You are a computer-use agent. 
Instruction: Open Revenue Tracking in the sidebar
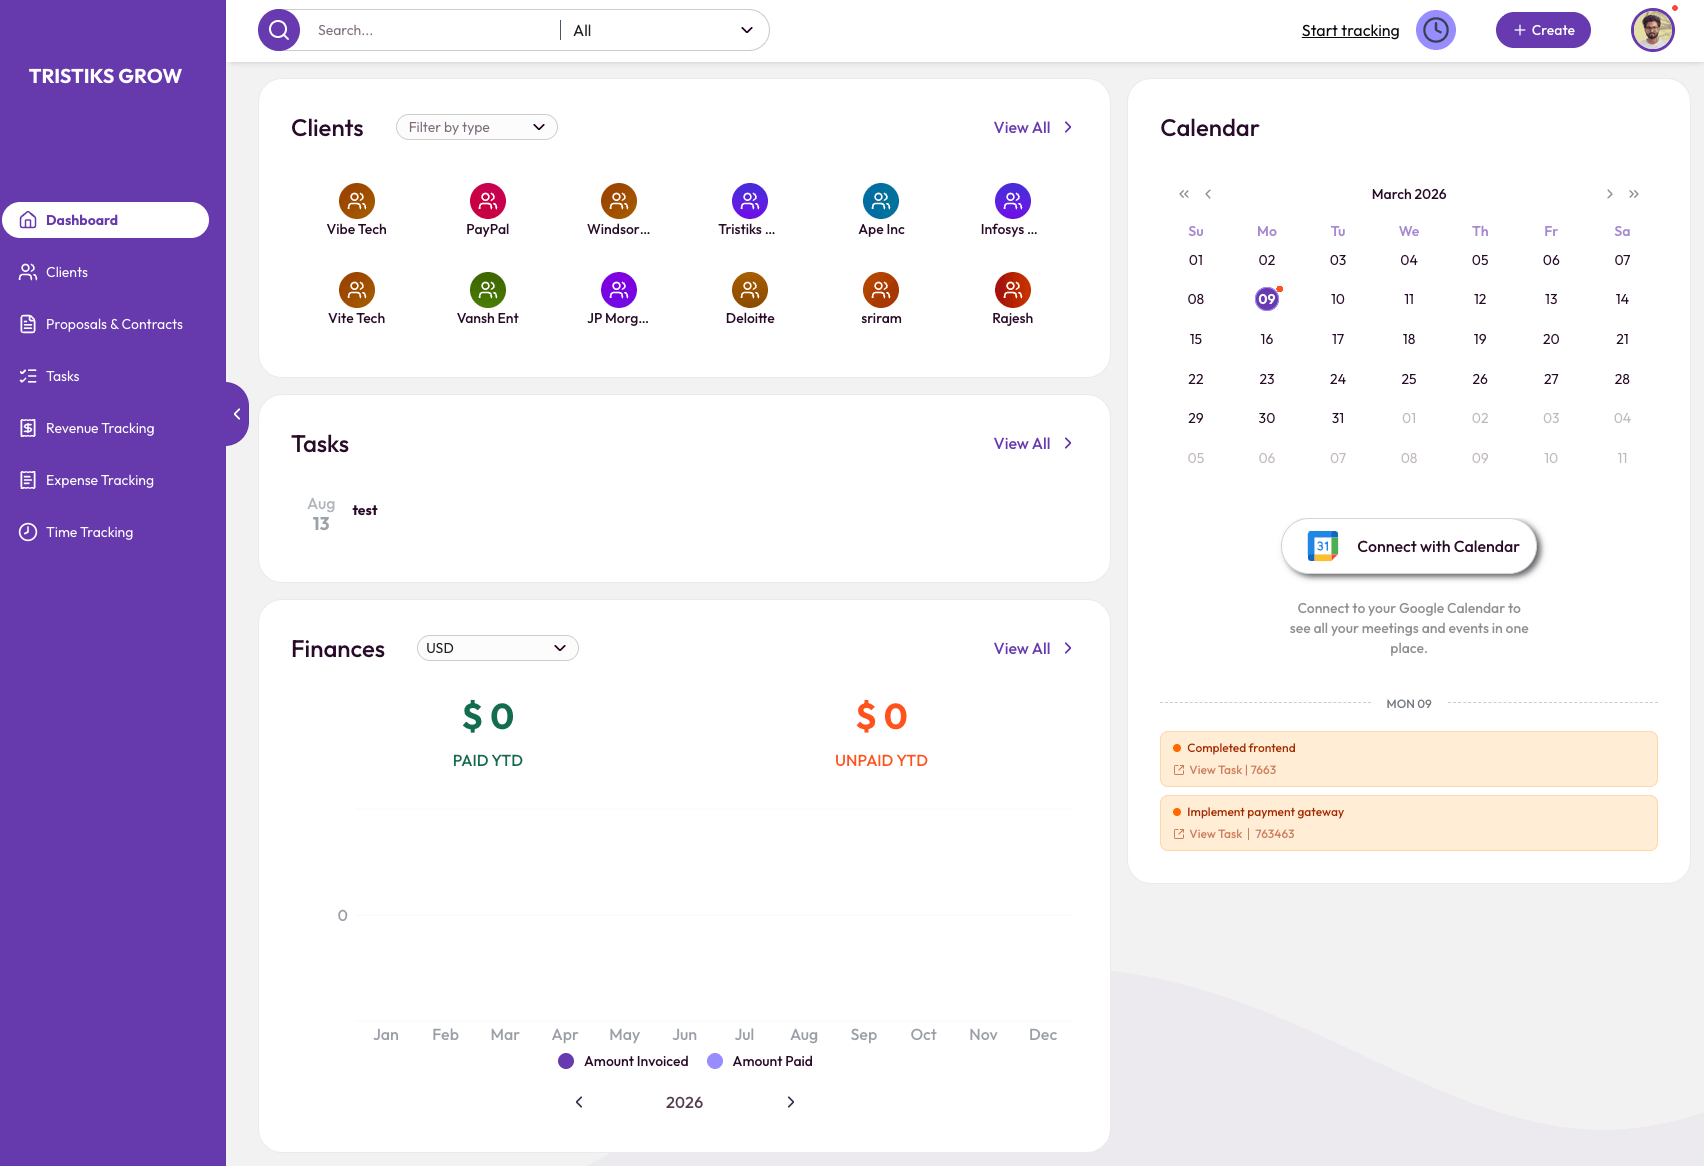coord(106,428)
